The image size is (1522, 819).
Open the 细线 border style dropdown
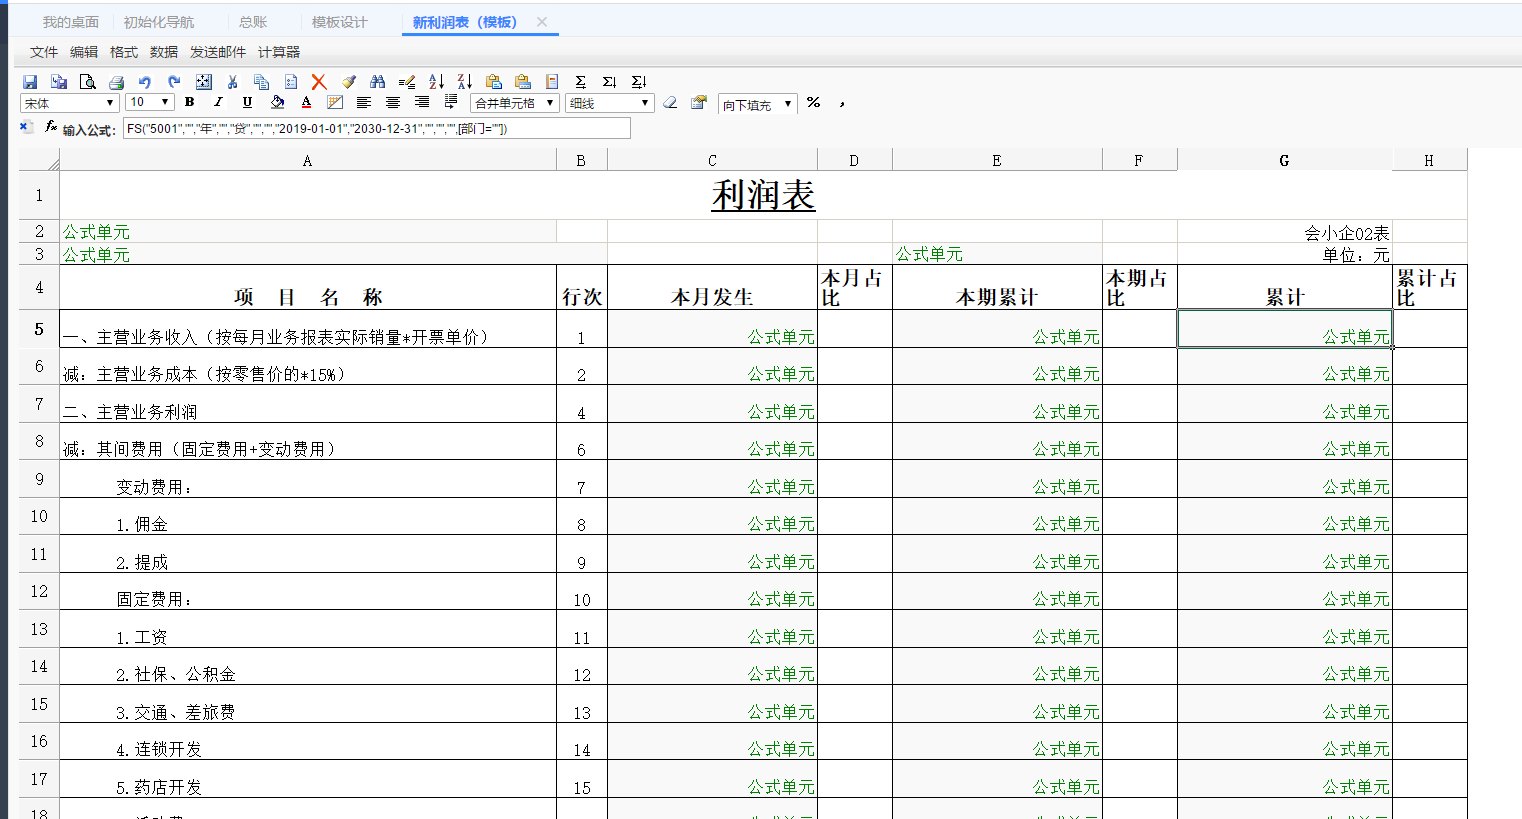pyautogui.click(x=610, y=103)
